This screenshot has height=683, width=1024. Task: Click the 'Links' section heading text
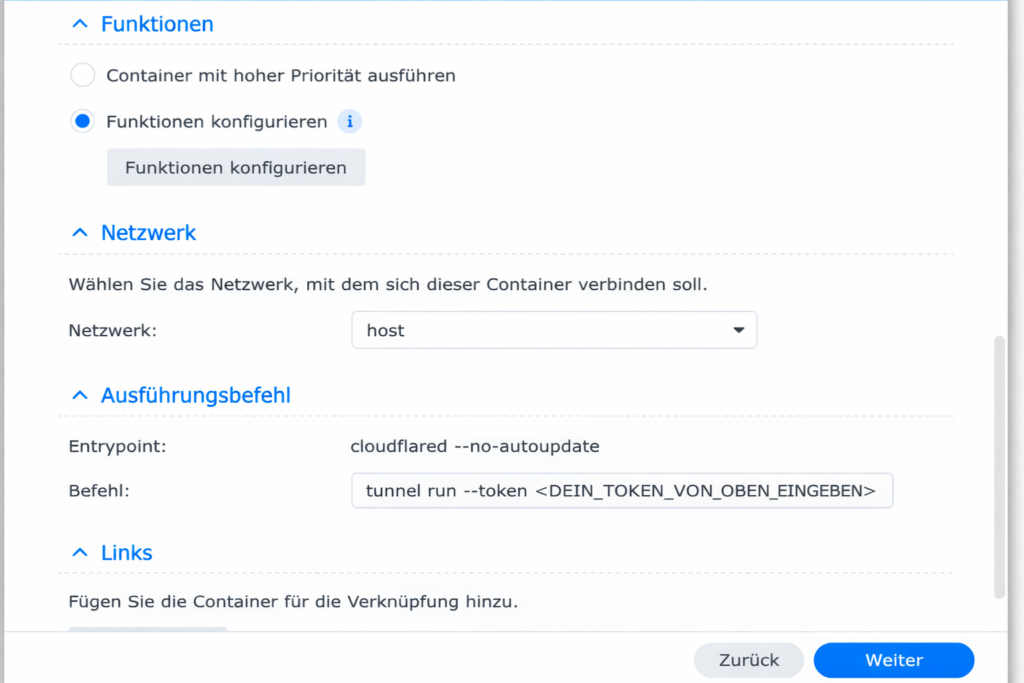(x=126, y=553)
